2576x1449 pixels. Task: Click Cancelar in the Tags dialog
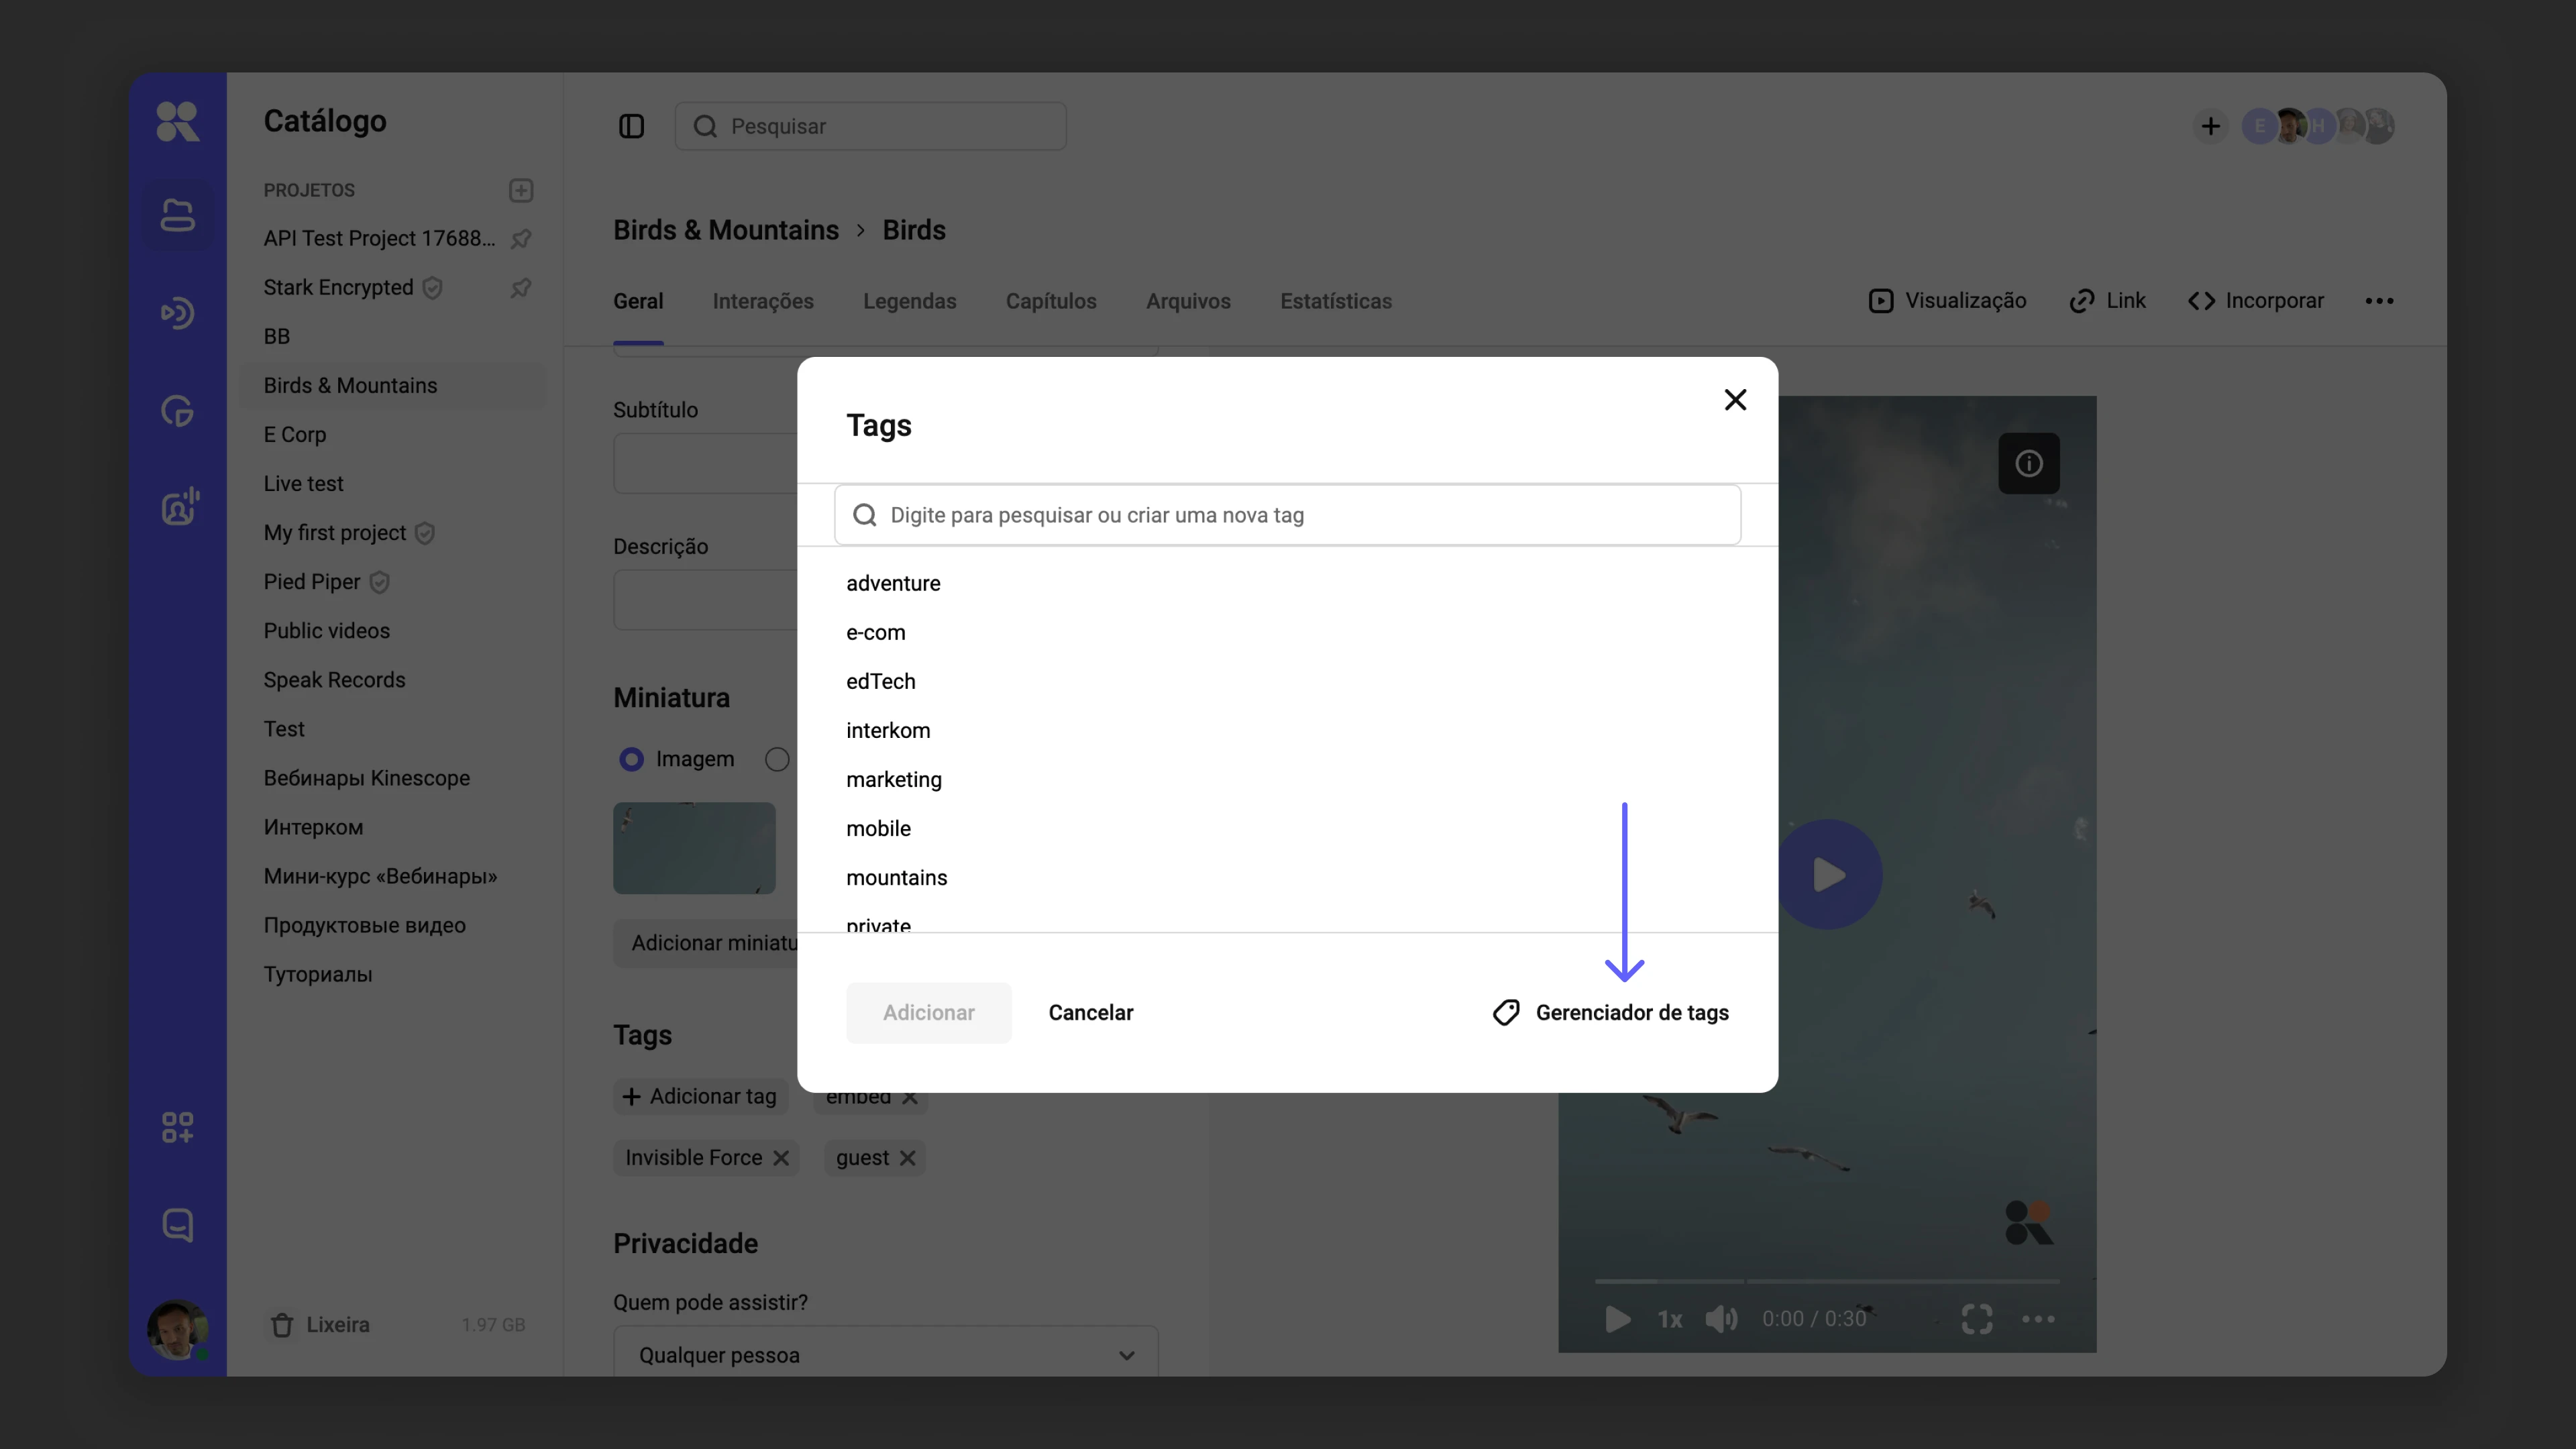[x=1091, y=1012]
